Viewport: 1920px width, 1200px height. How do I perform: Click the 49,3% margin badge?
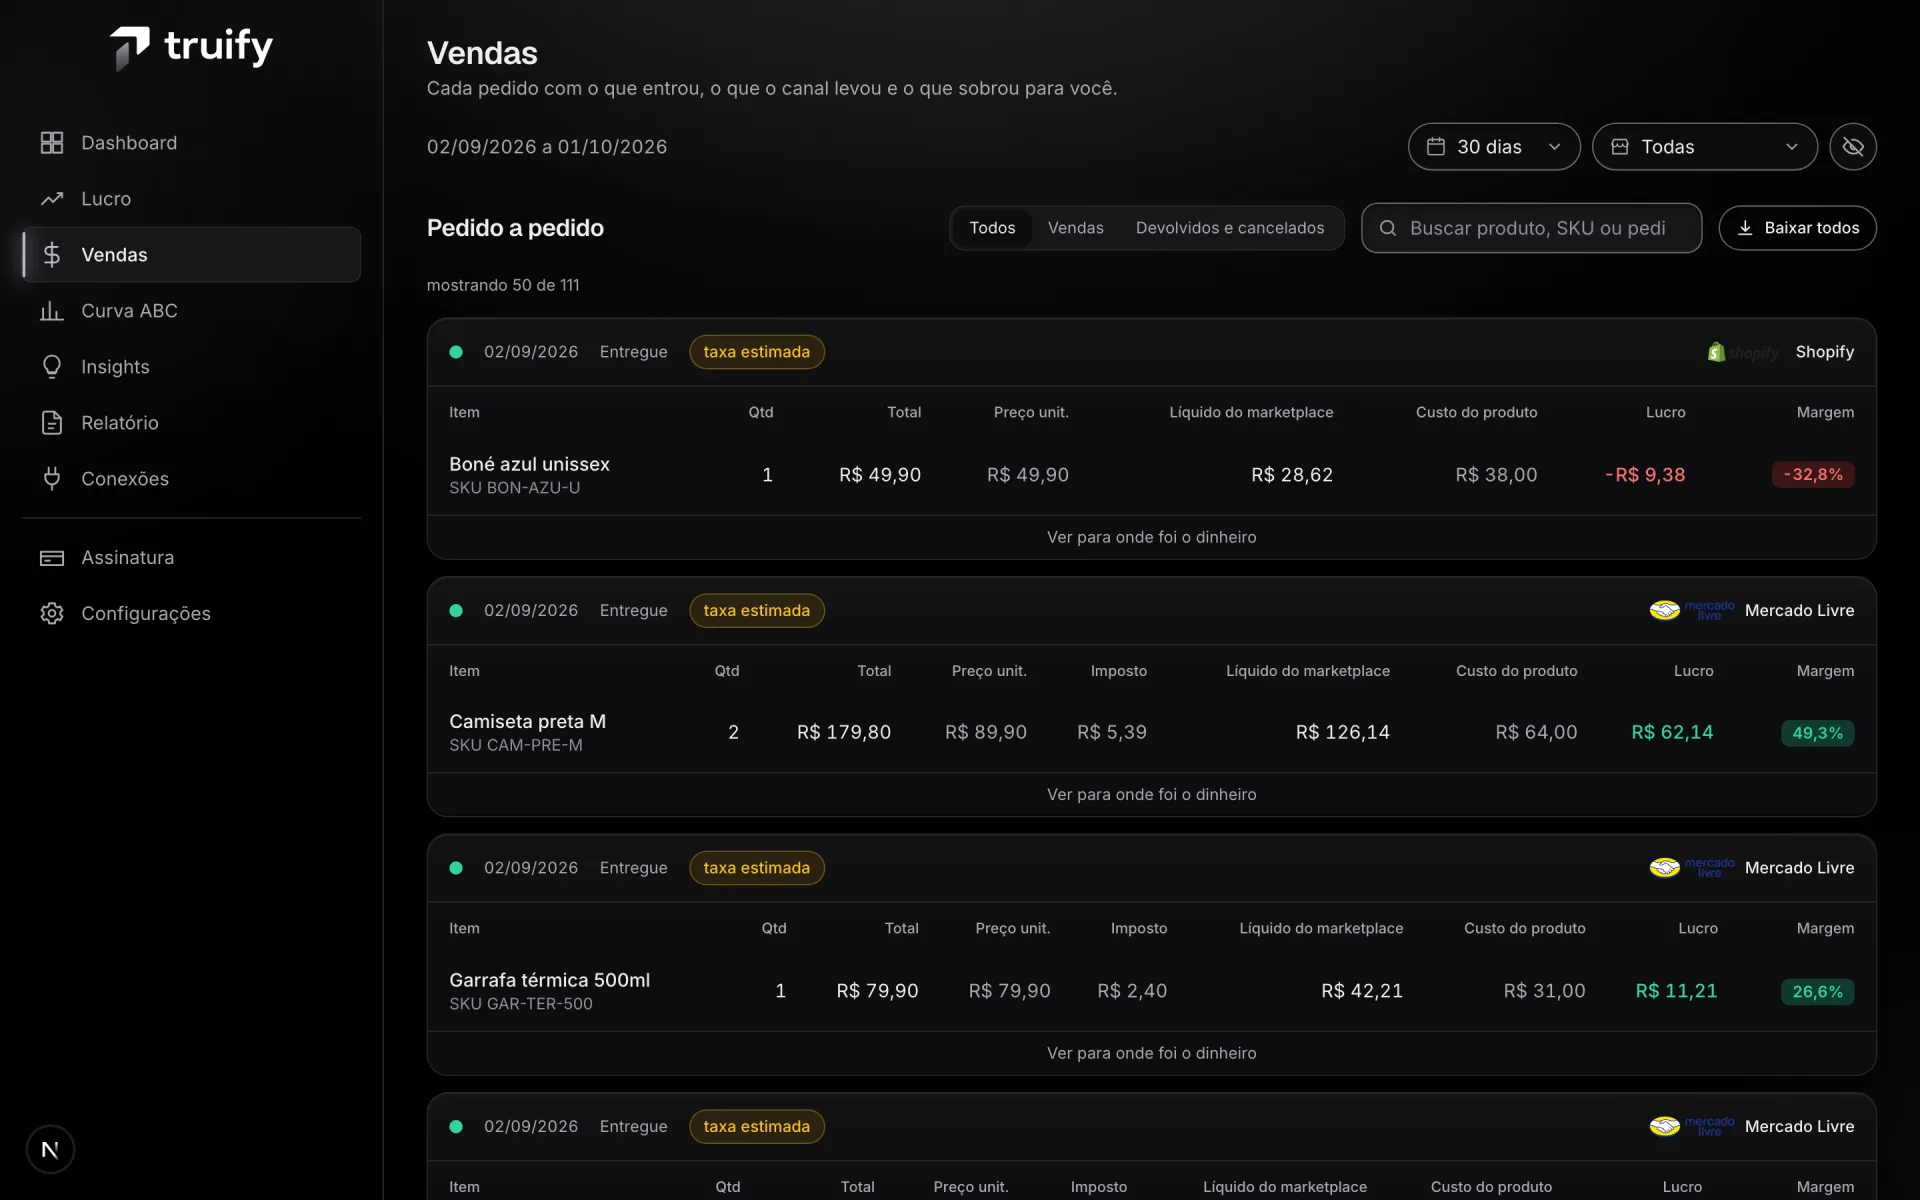click(1817, 733)
